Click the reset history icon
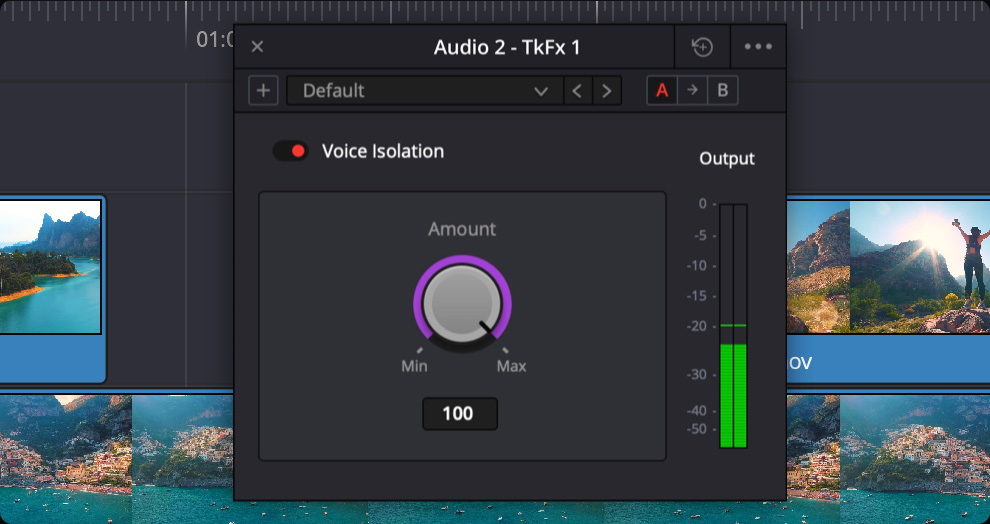The height and width of the screenshot is (524, 990). [x=702, y=47]
